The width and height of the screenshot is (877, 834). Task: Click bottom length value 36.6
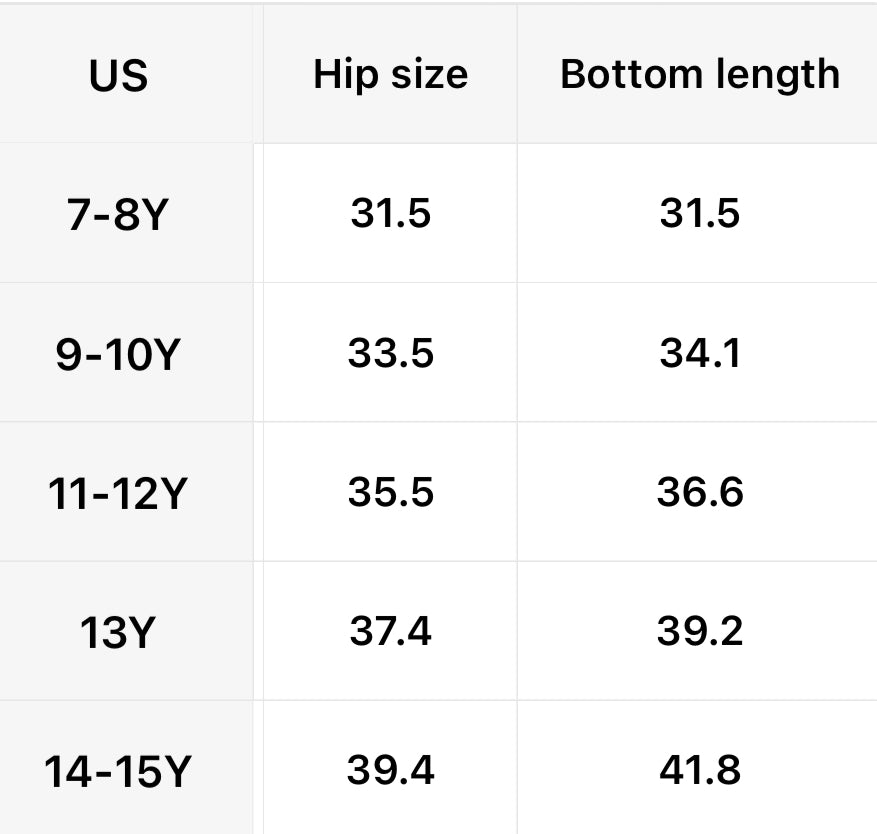[700, 492]
